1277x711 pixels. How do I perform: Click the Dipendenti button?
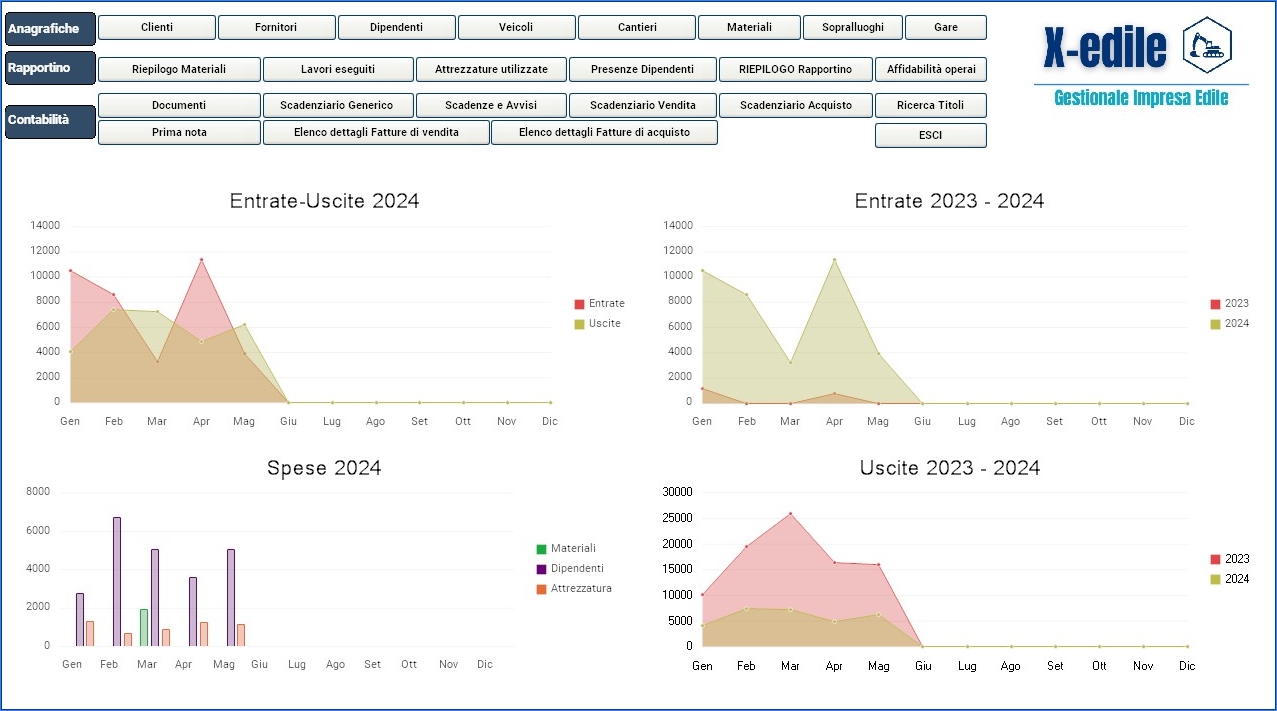[x=396, y=28]
